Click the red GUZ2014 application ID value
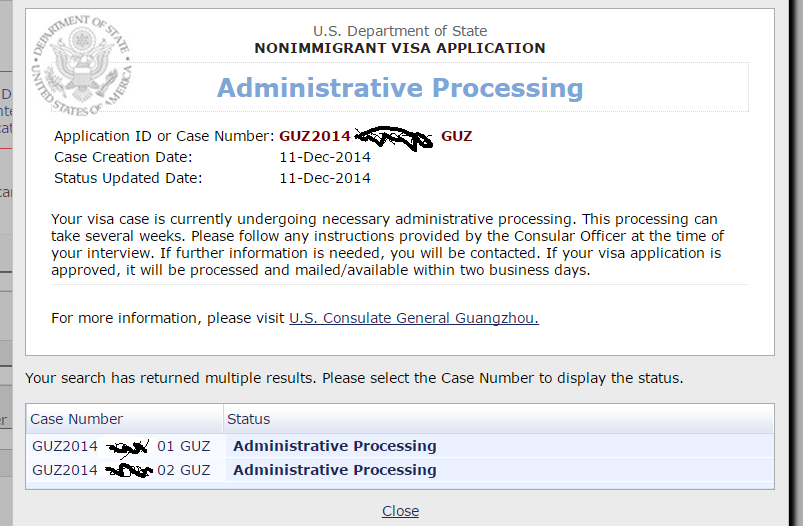The image size is (803, 526). [x=314, y=136]
